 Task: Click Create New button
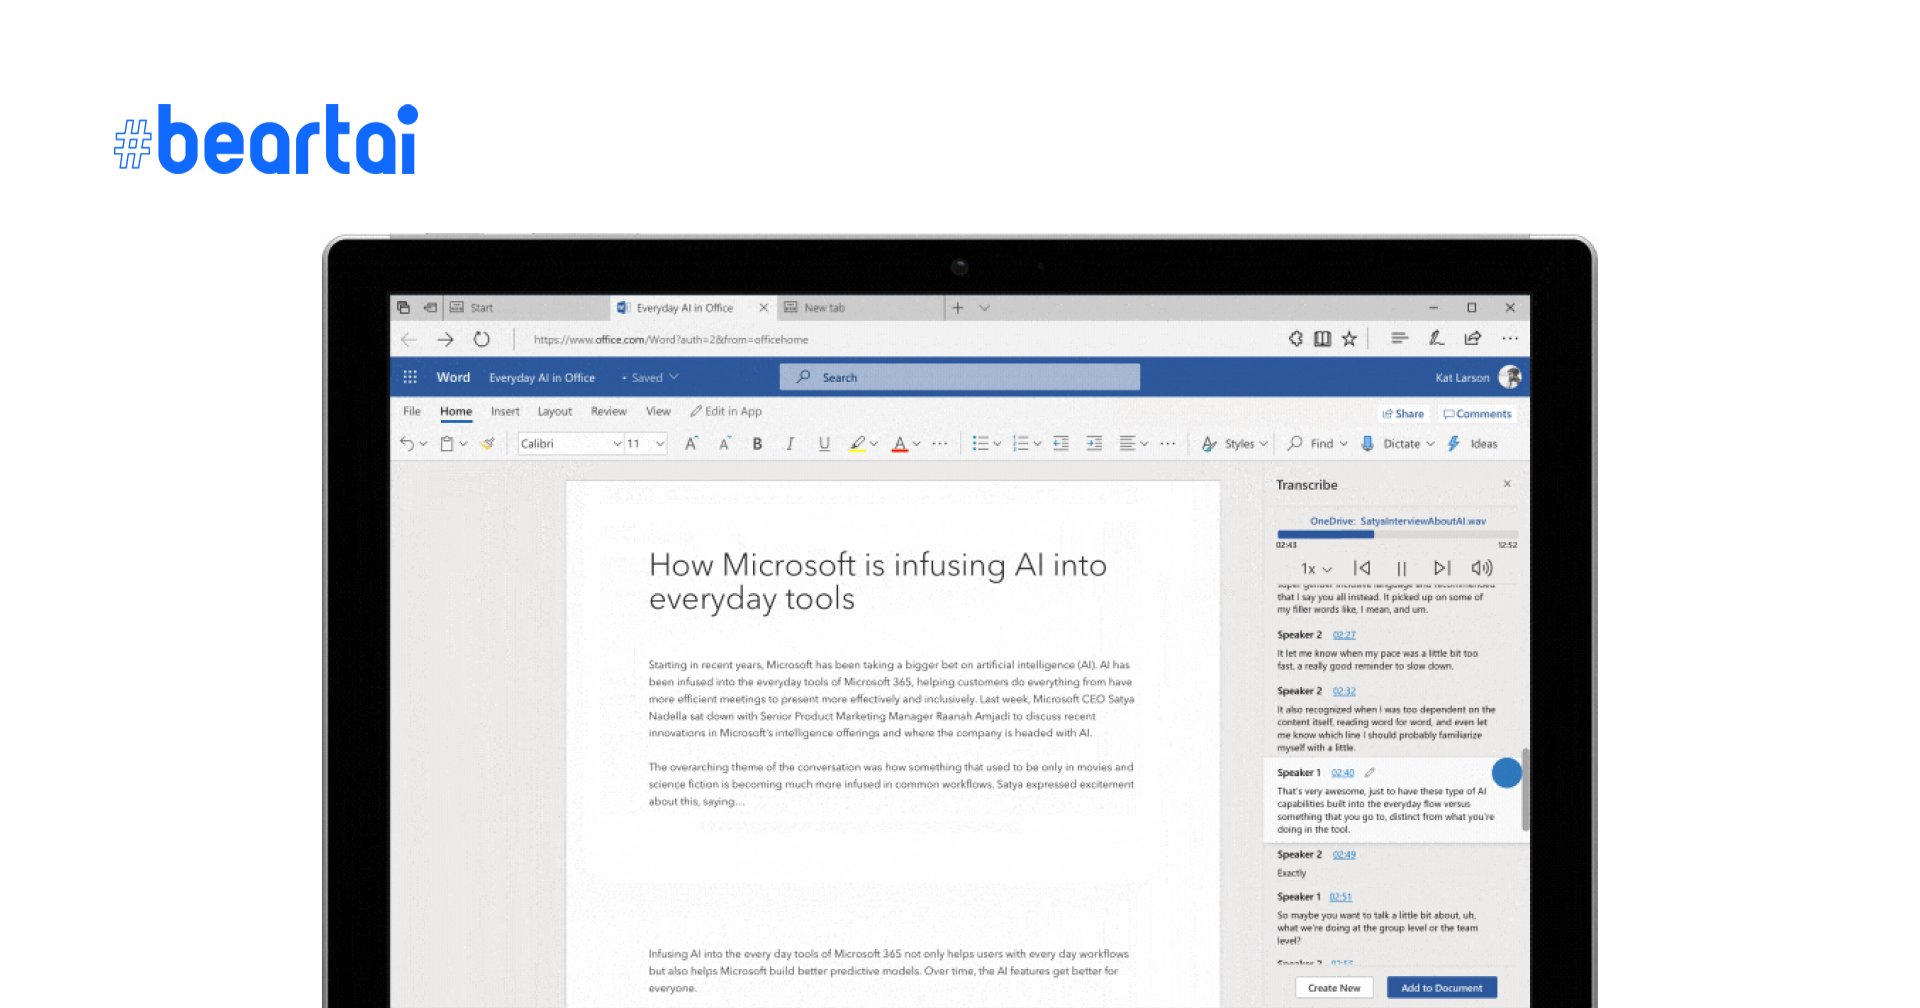[1334, 988]
